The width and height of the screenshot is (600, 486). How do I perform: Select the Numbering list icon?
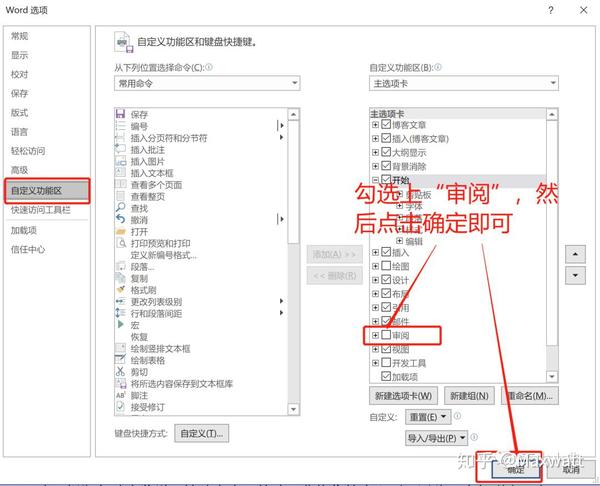tap(121, 126)
